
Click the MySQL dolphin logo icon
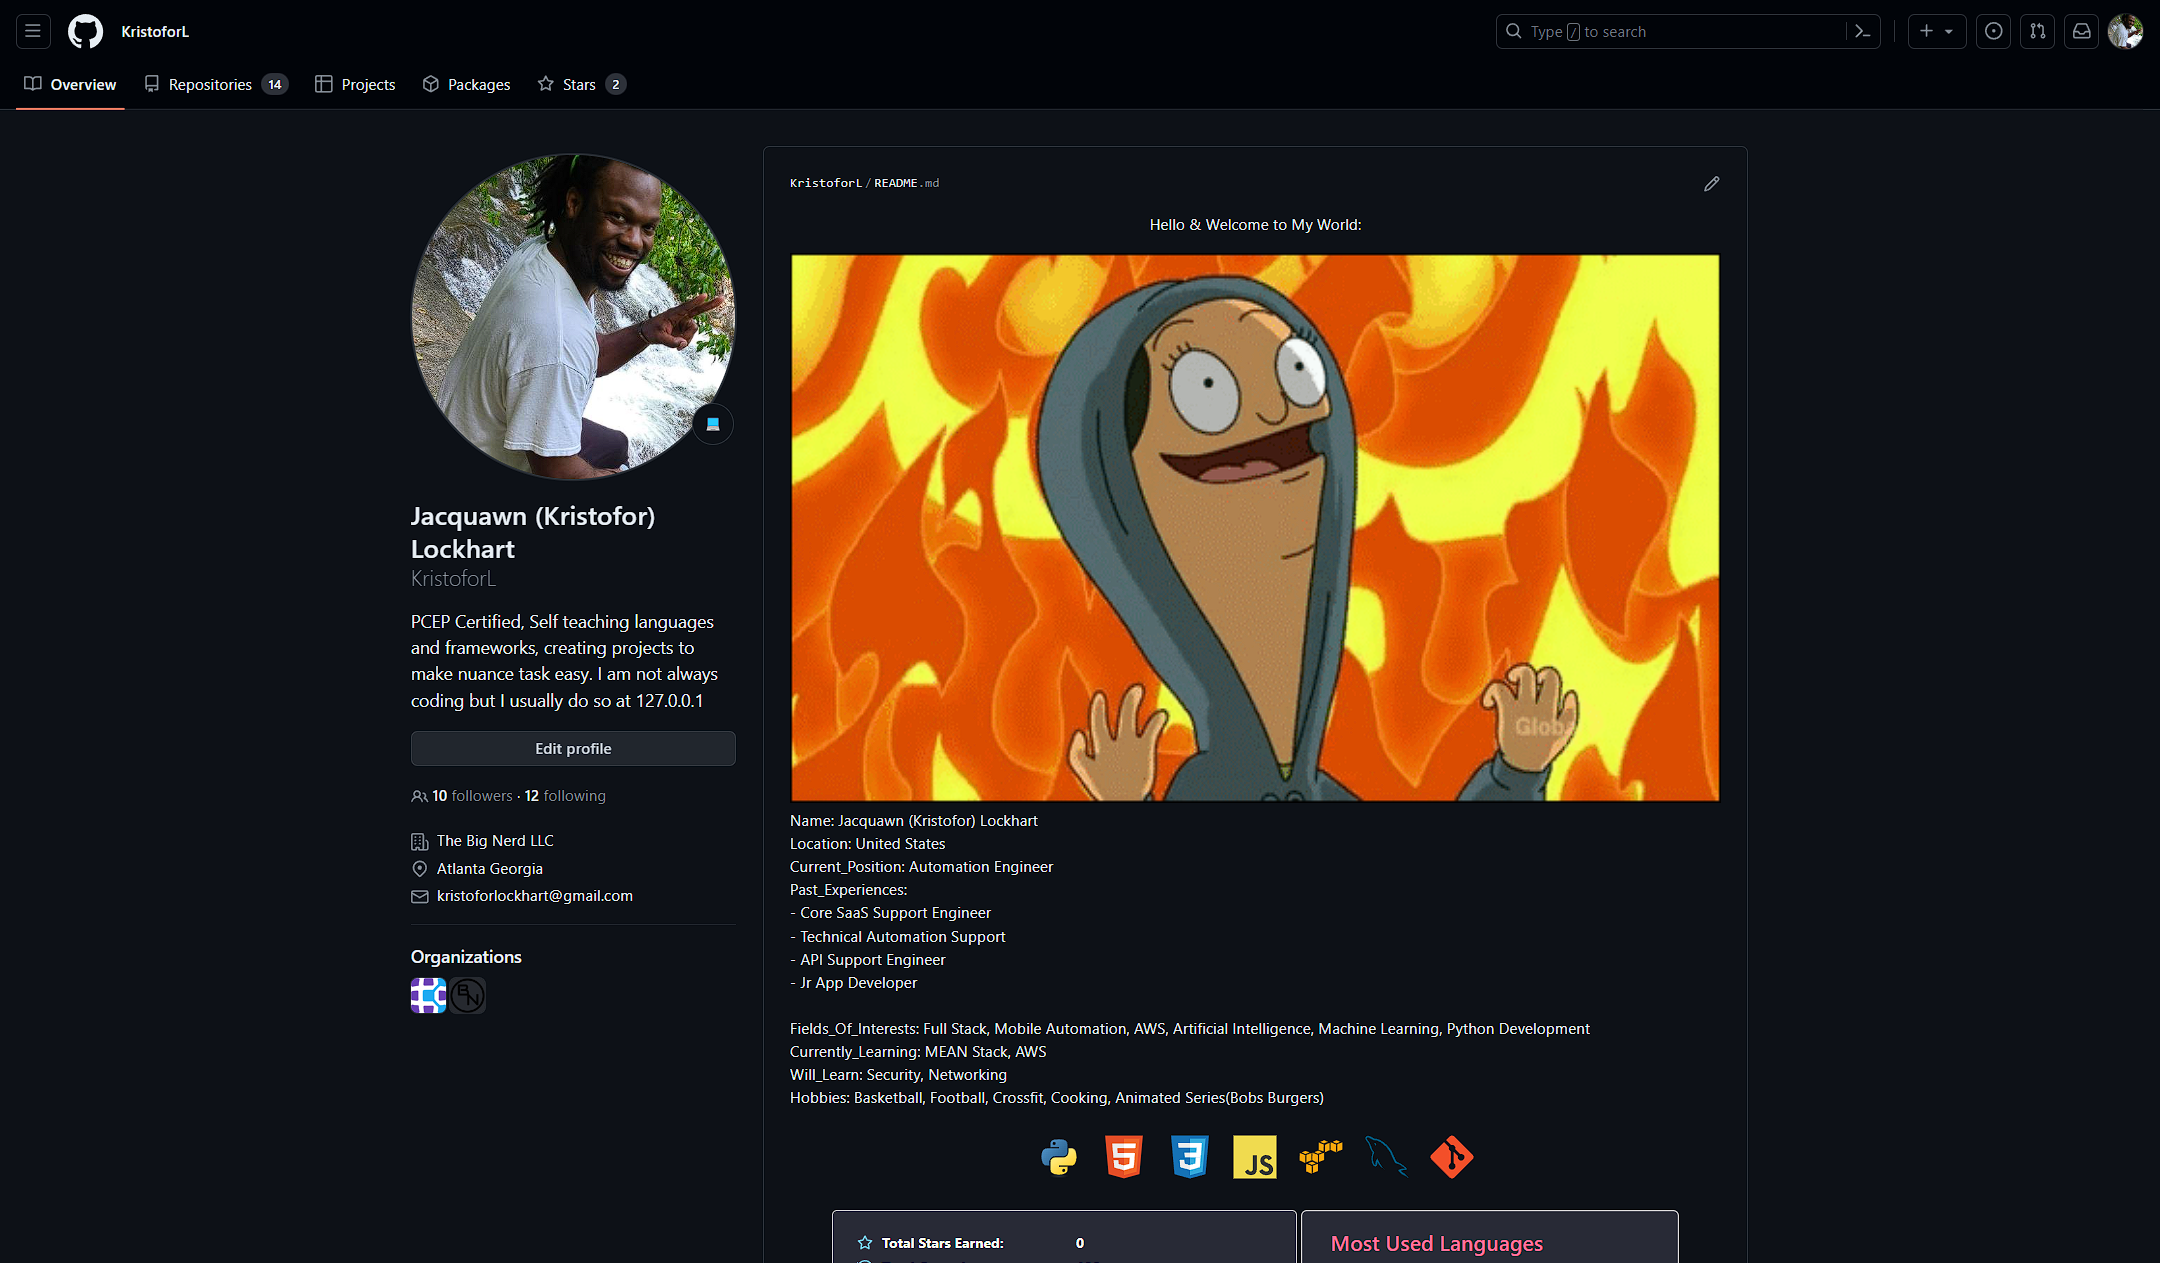1386,1157
